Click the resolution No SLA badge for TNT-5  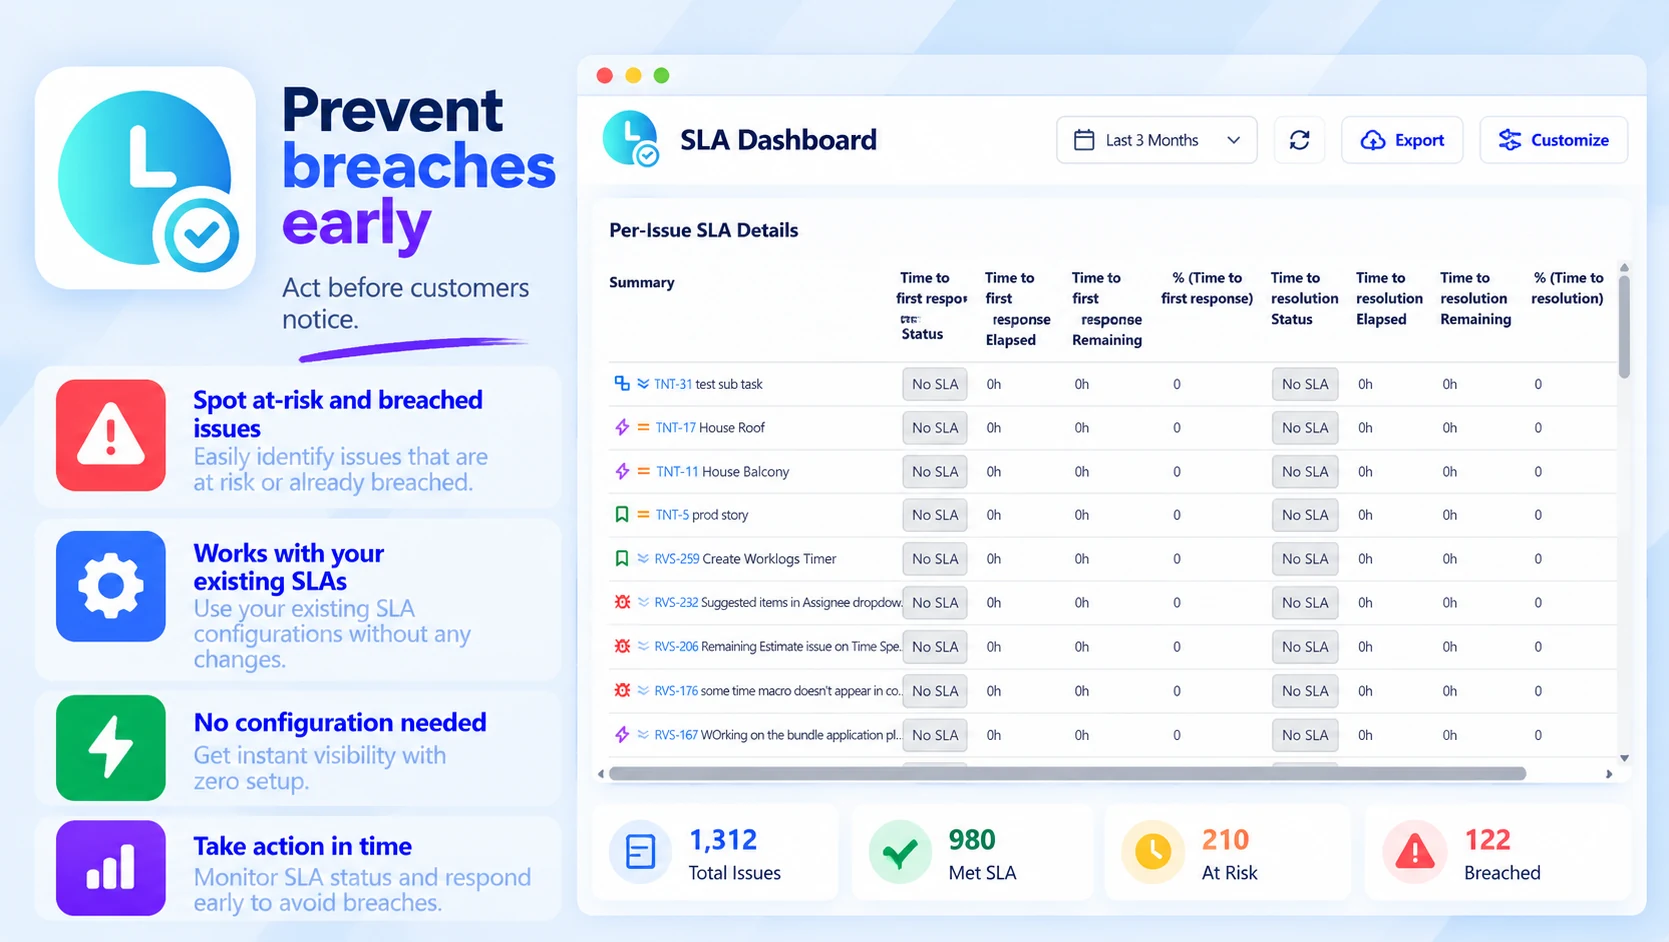pyautogui.click(x=1305, y=515)
